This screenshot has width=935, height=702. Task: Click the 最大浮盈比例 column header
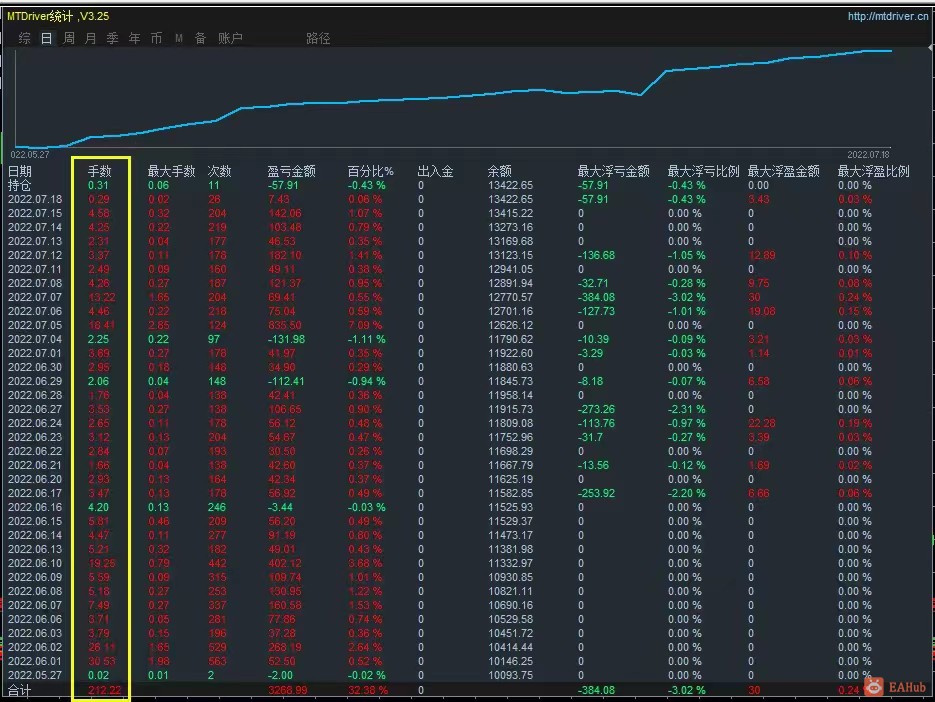coord(874,171)
